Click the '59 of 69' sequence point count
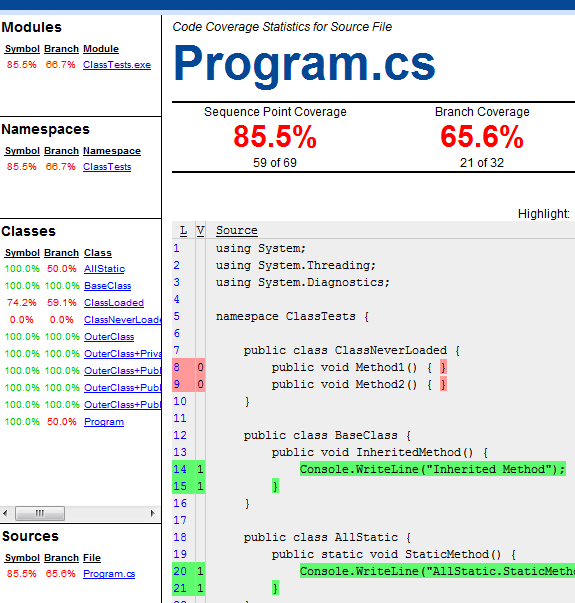The image size is (575, 603). coord(275,163)
